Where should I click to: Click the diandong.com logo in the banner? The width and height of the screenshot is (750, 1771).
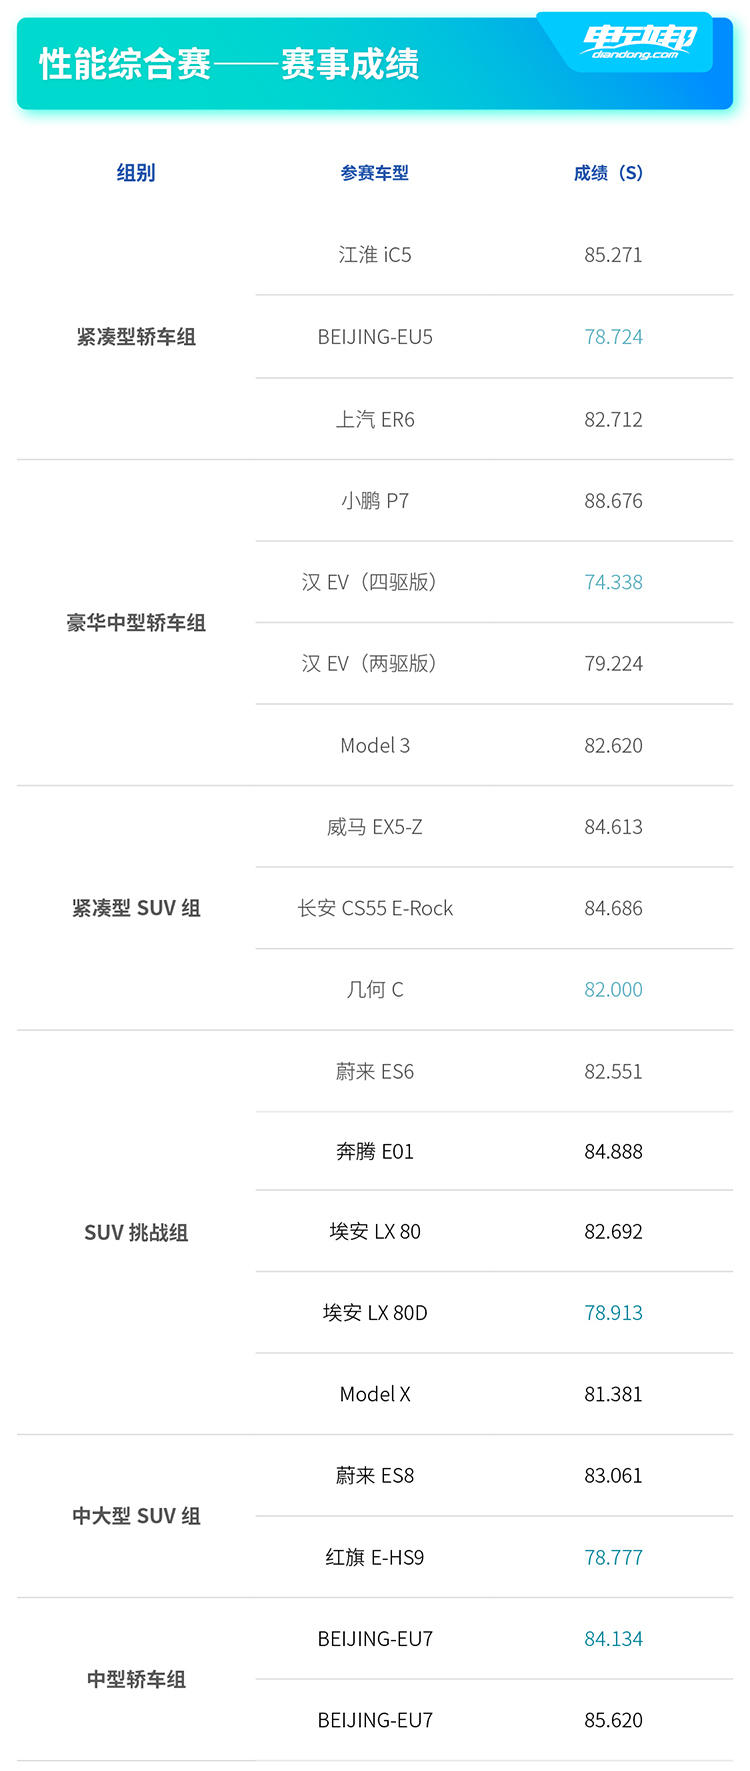638,42
